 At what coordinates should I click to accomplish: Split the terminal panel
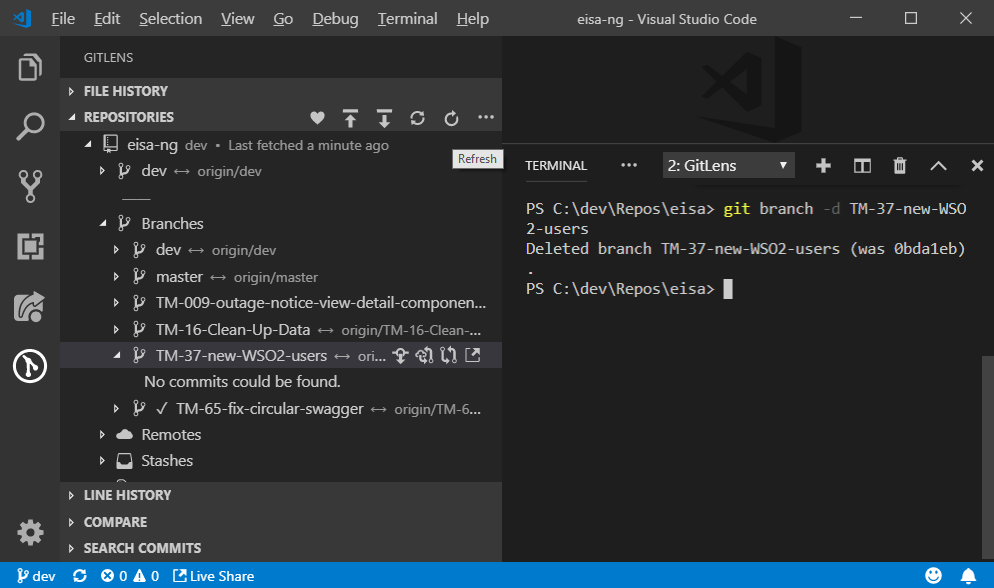[862, 166]
